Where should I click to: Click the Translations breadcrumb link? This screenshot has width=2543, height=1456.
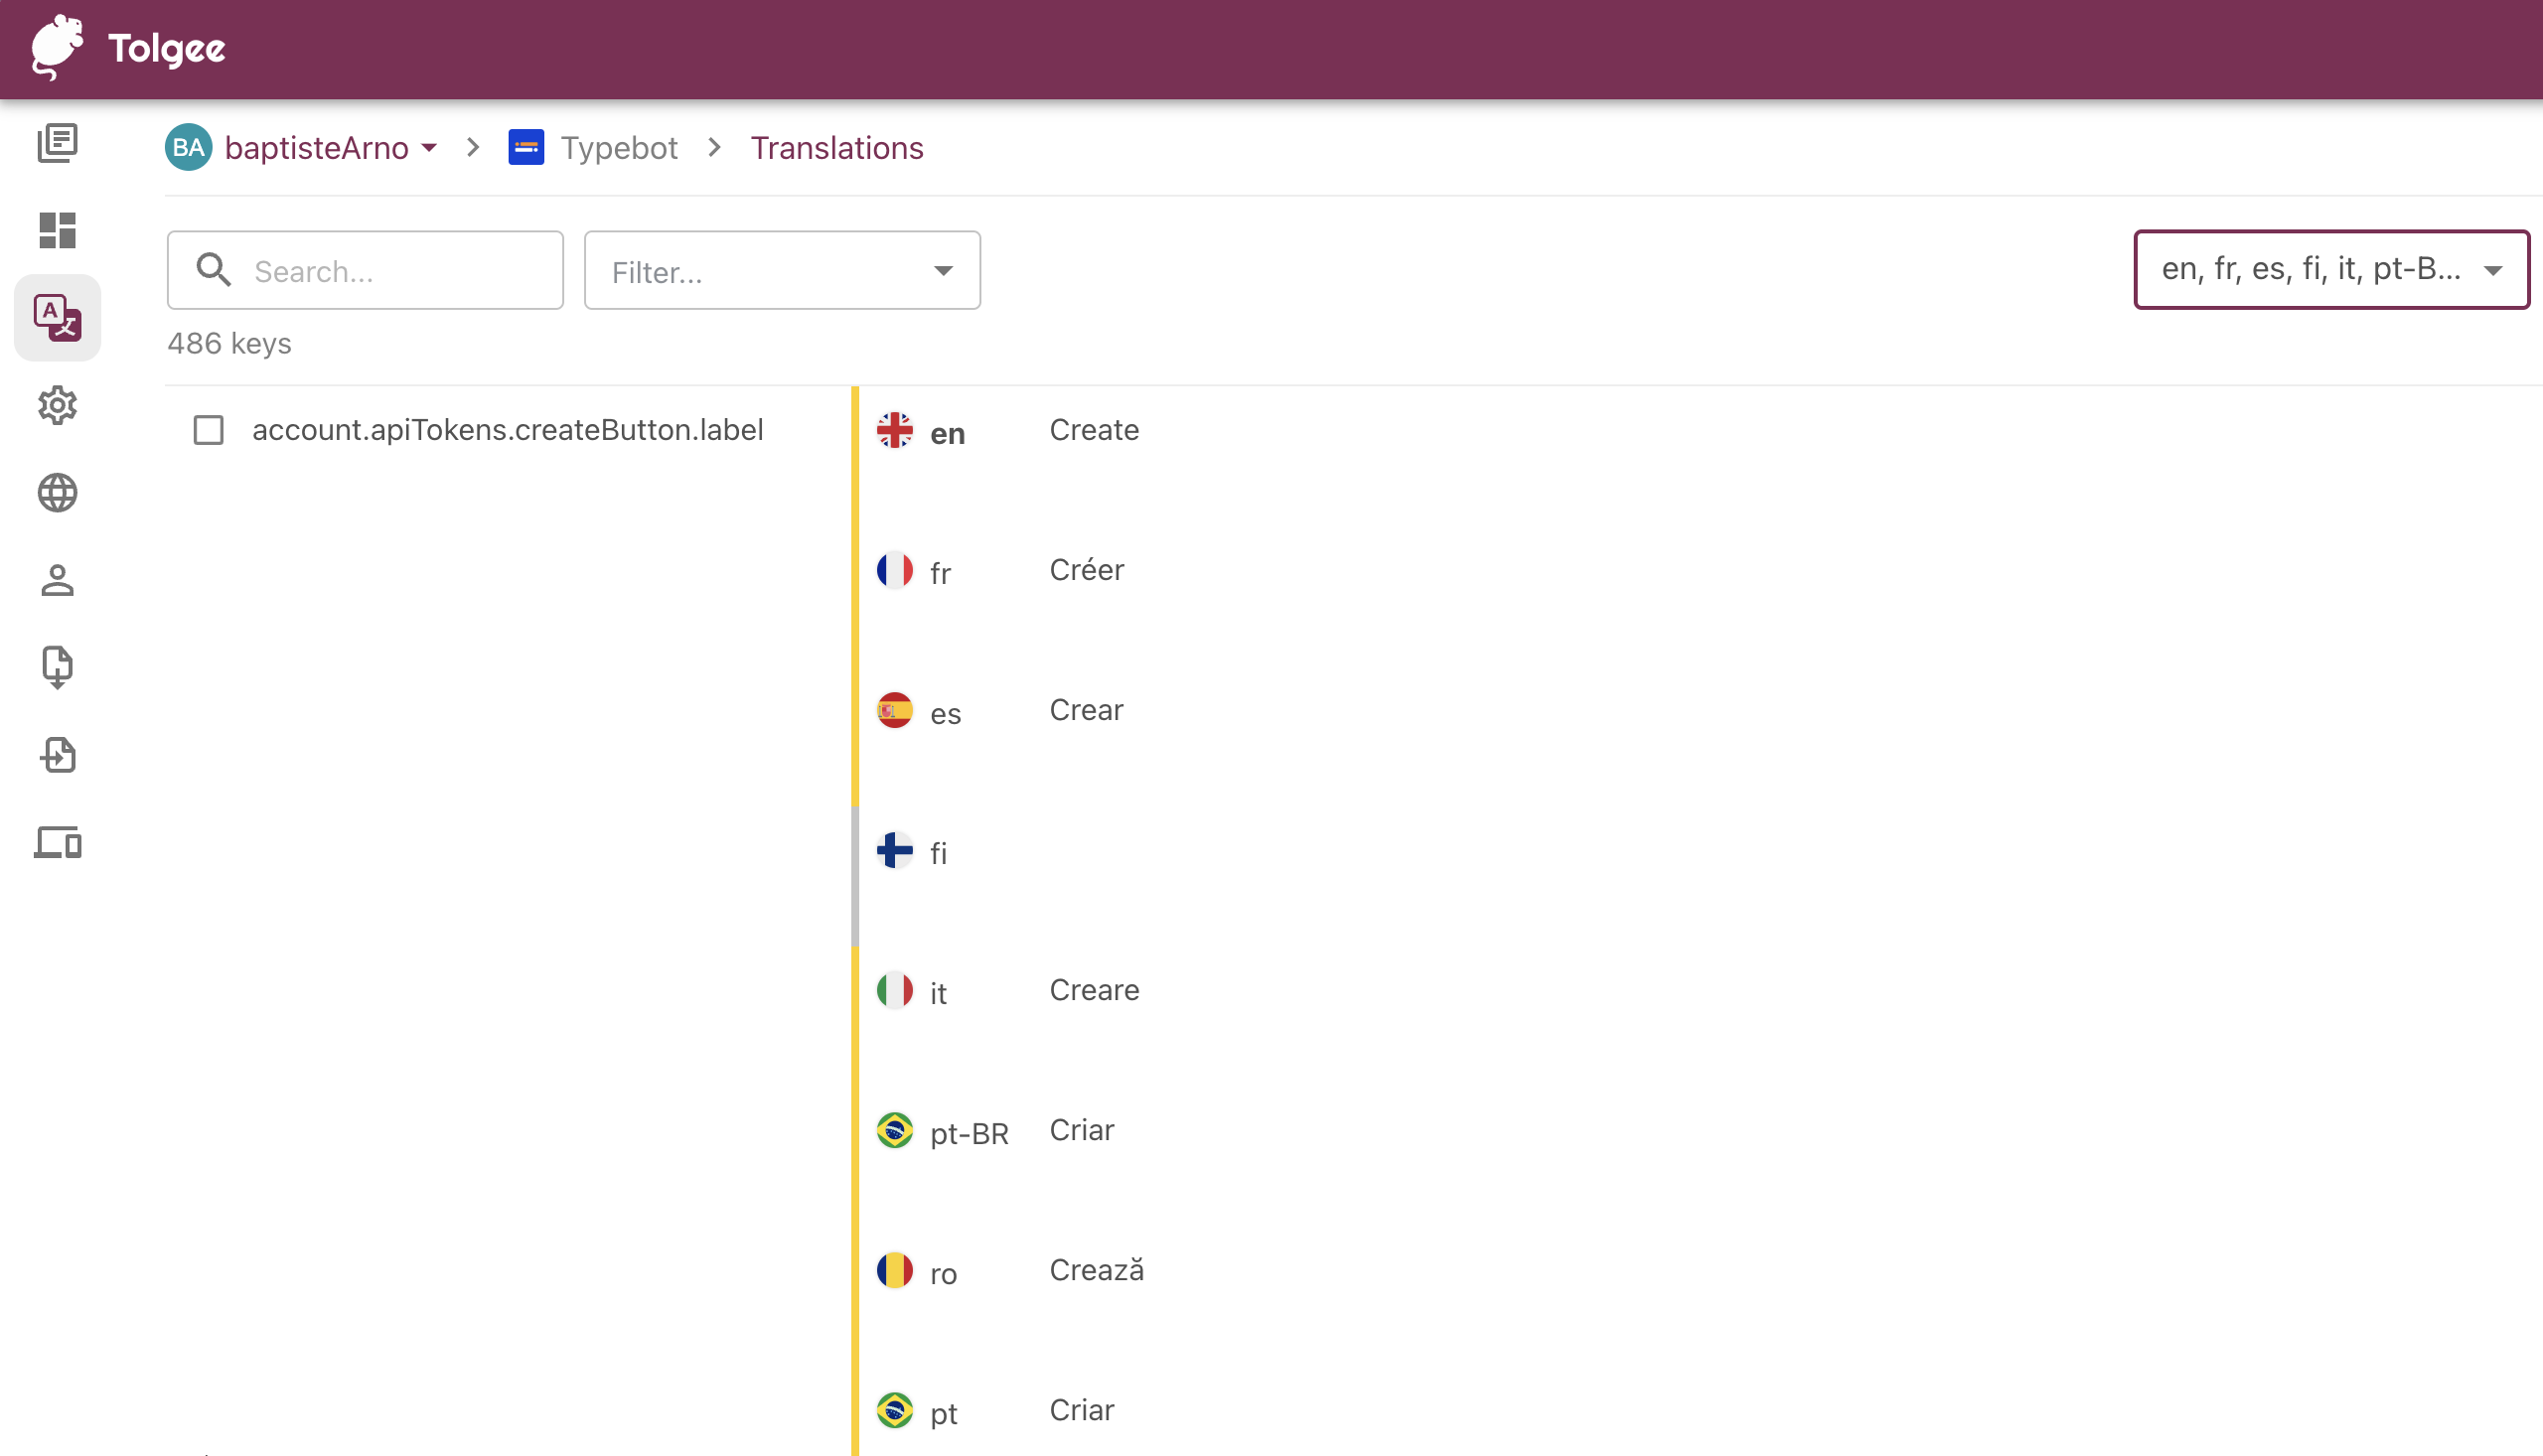(x=836, y=148)
